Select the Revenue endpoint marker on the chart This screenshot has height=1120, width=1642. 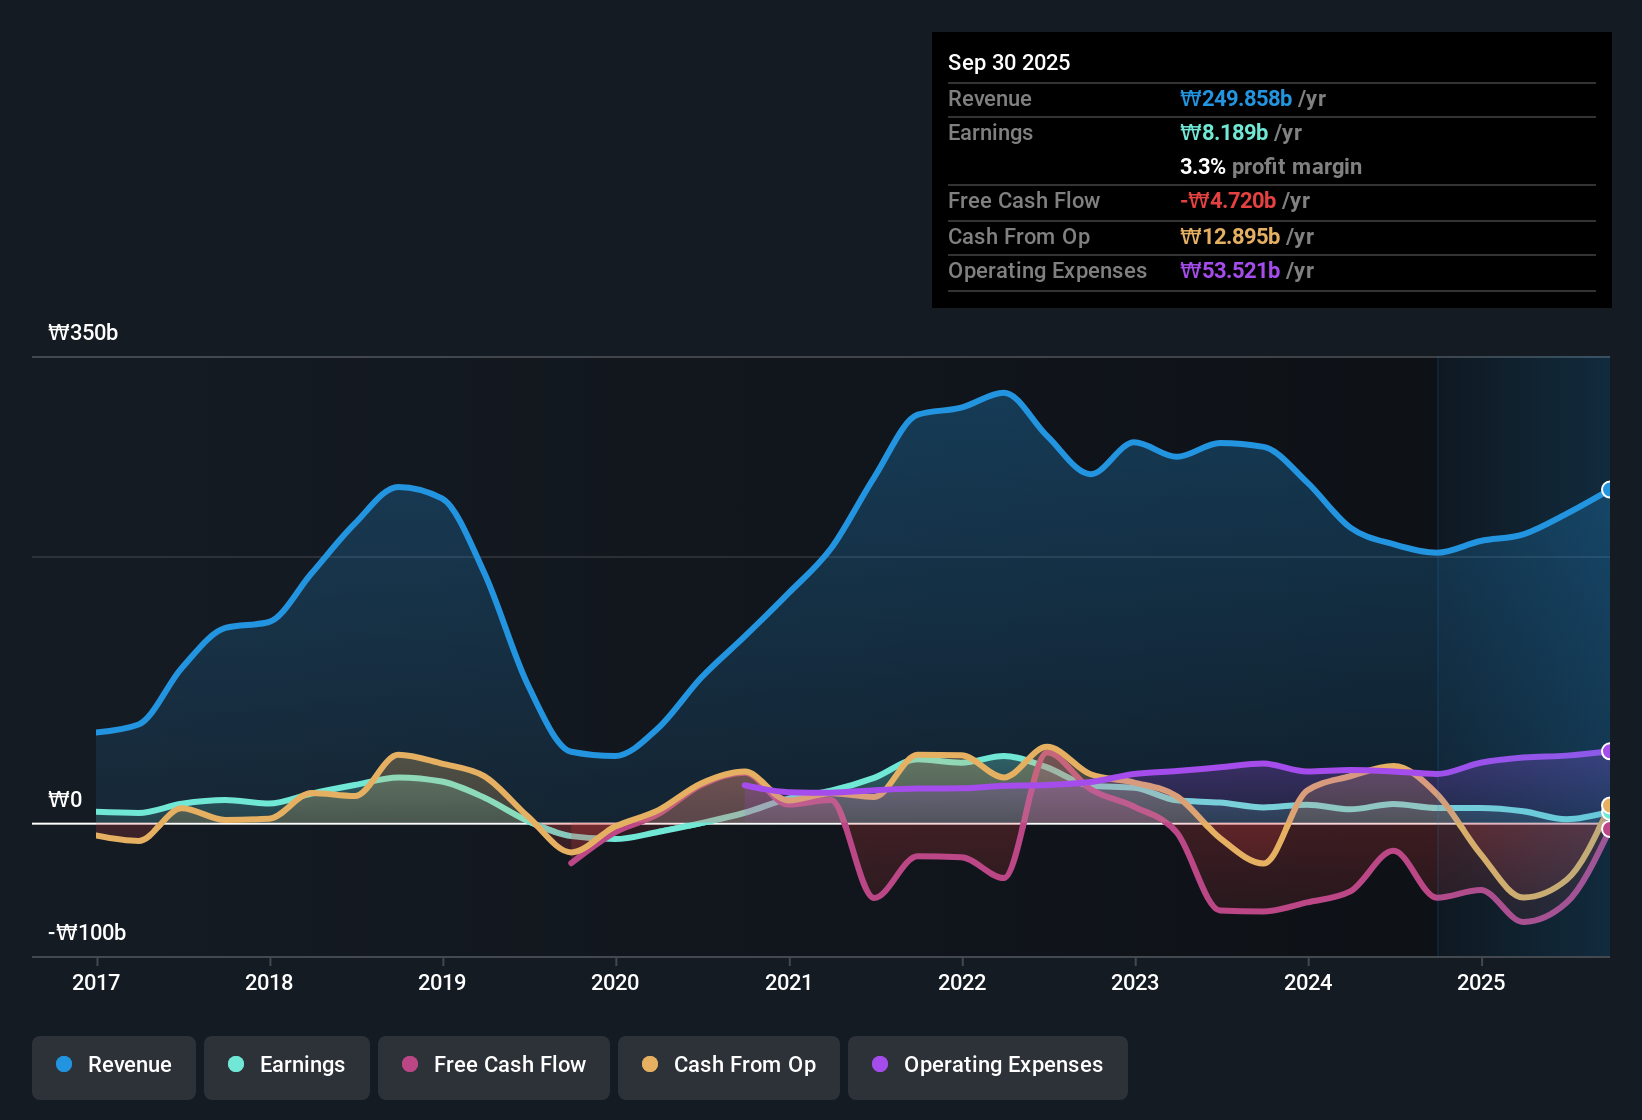(1607, 490)
